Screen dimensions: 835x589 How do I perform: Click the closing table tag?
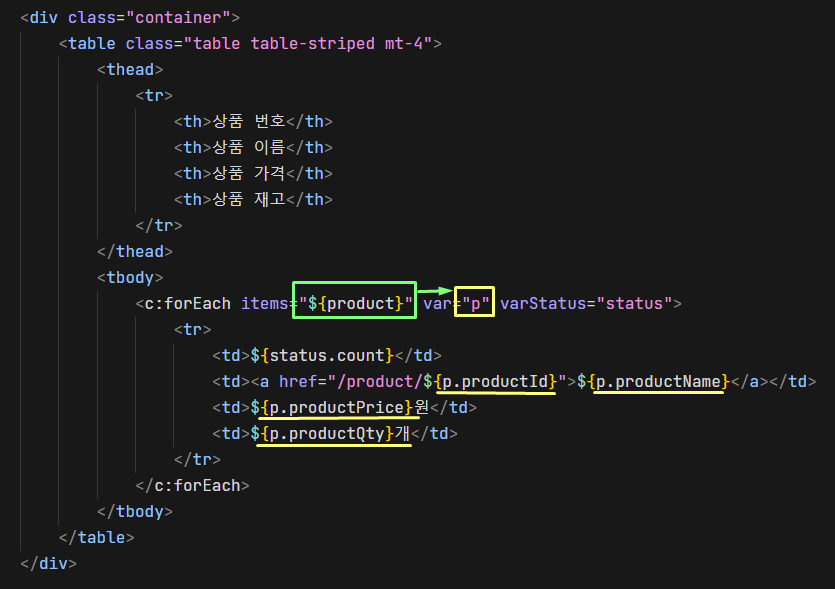pos(96,537)
